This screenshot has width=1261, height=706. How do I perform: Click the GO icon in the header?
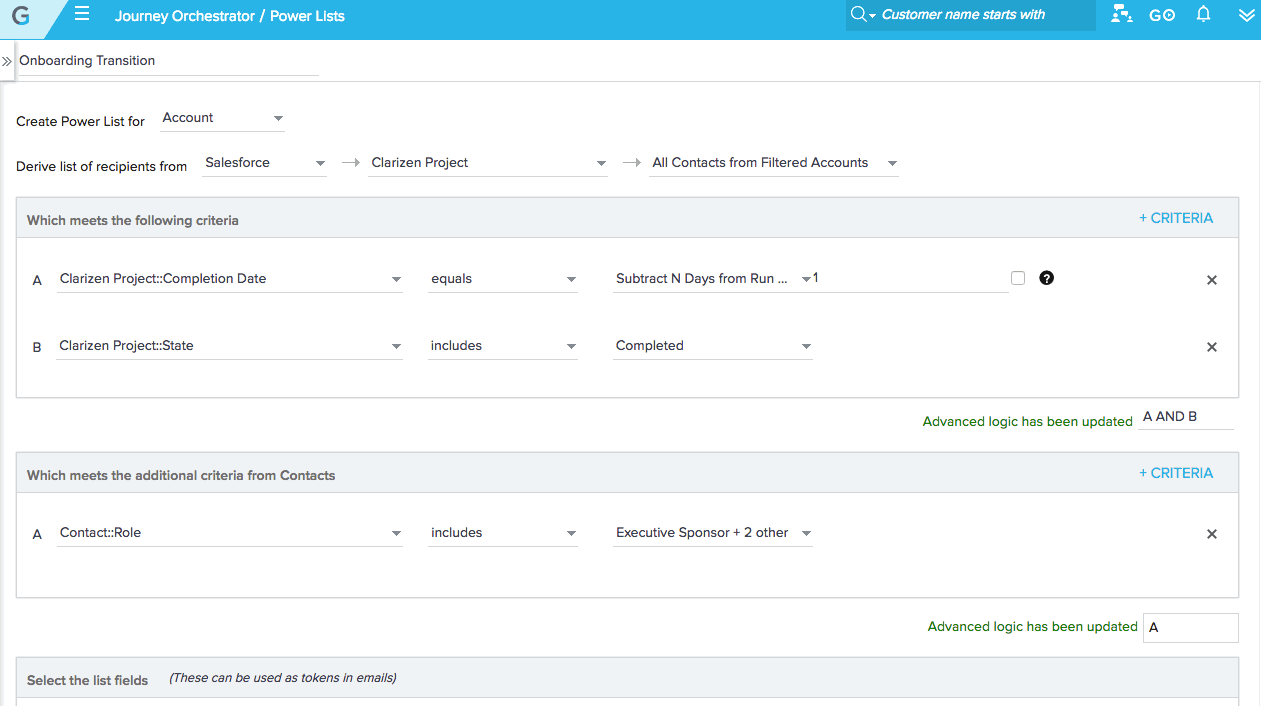[1162, 15]
